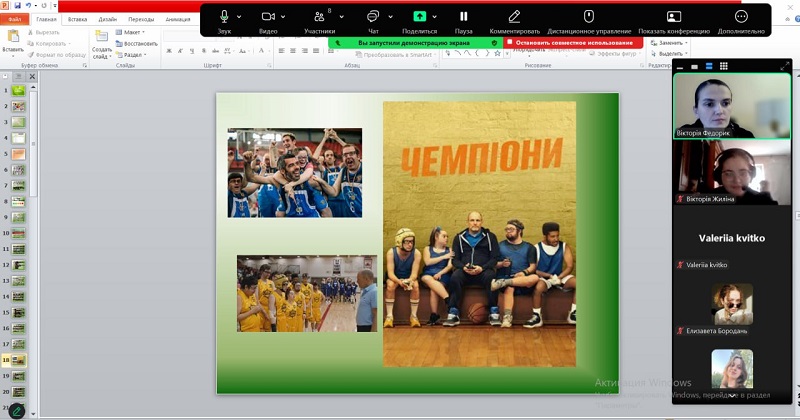The width and height of the screenshot is (800, 420).
Task: Click green shield security icon in sharing bar
Action: [x=494, y=43]
